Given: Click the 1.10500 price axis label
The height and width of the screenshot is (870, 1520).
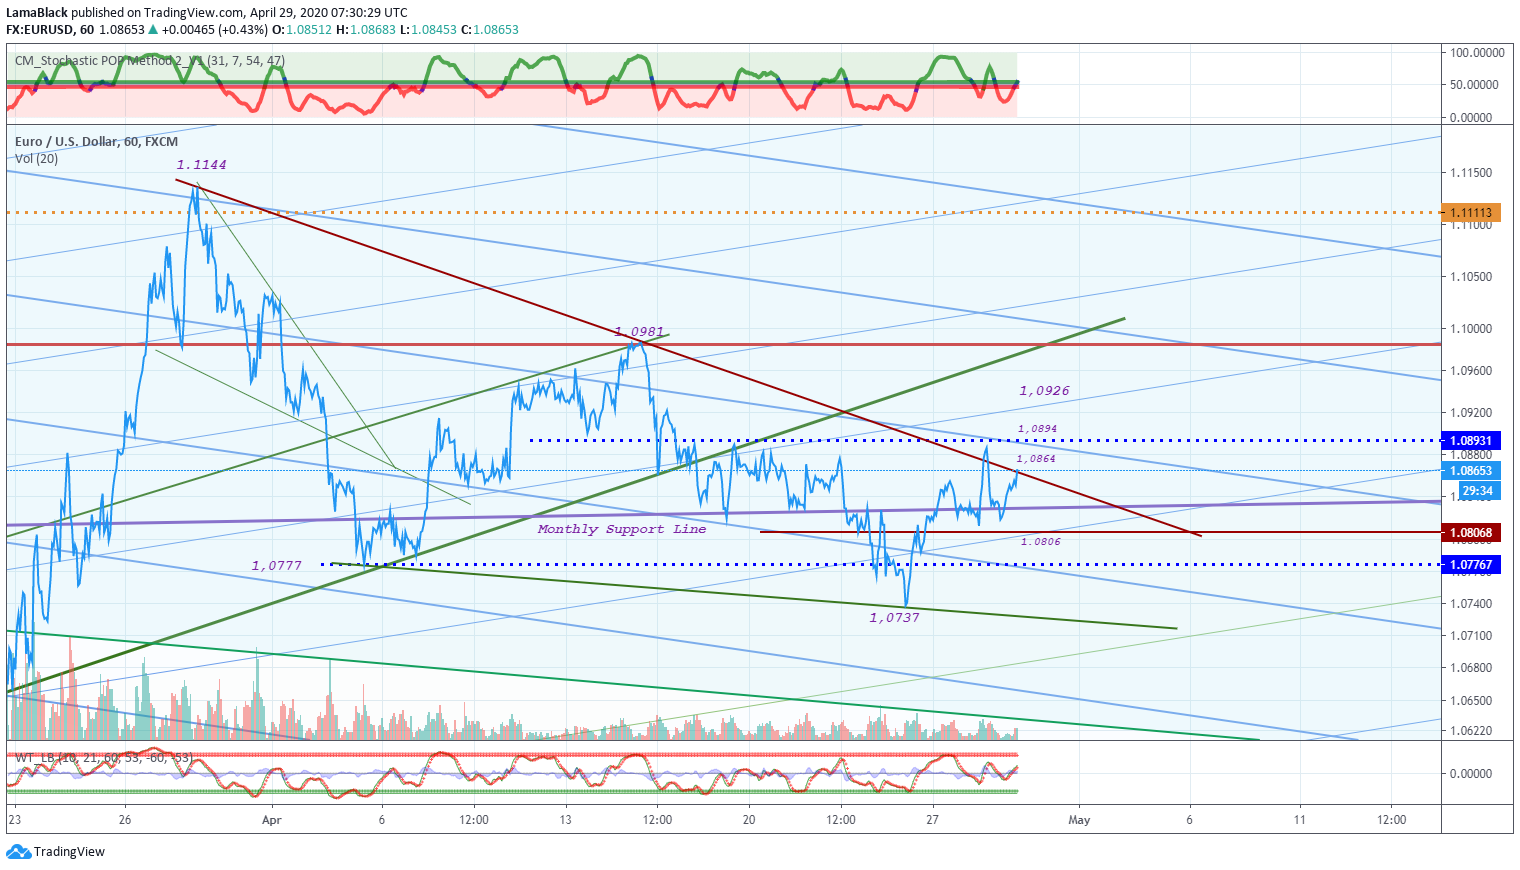Looking at the screenshot, I should pyautogui.click(x=1471, y=277).
